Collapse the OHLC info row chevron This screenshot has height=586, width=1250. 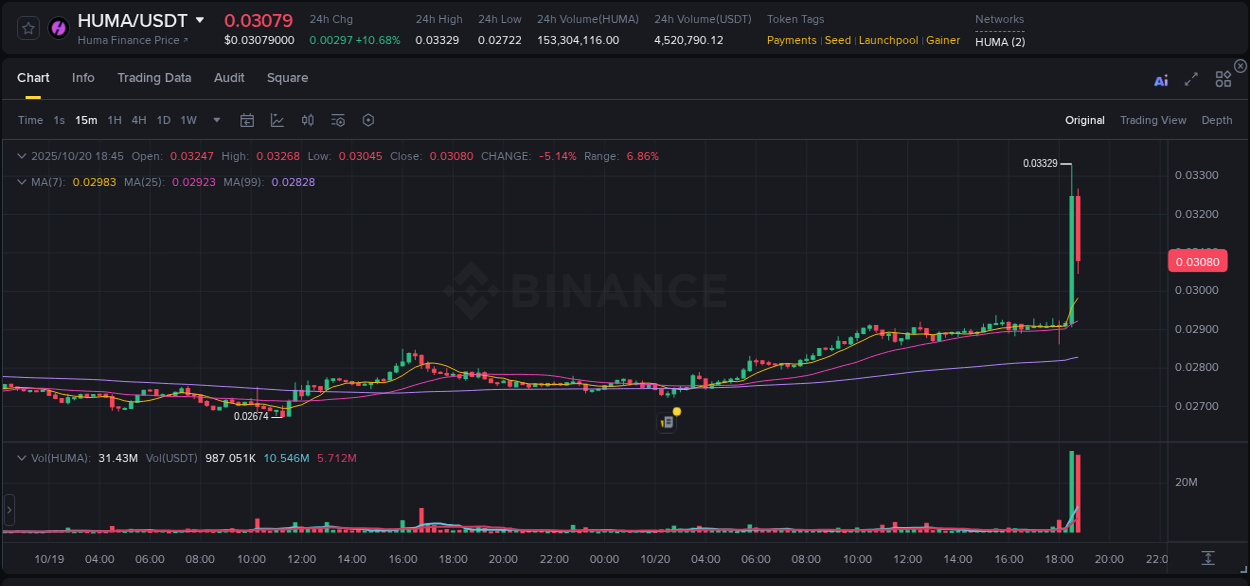22,156
